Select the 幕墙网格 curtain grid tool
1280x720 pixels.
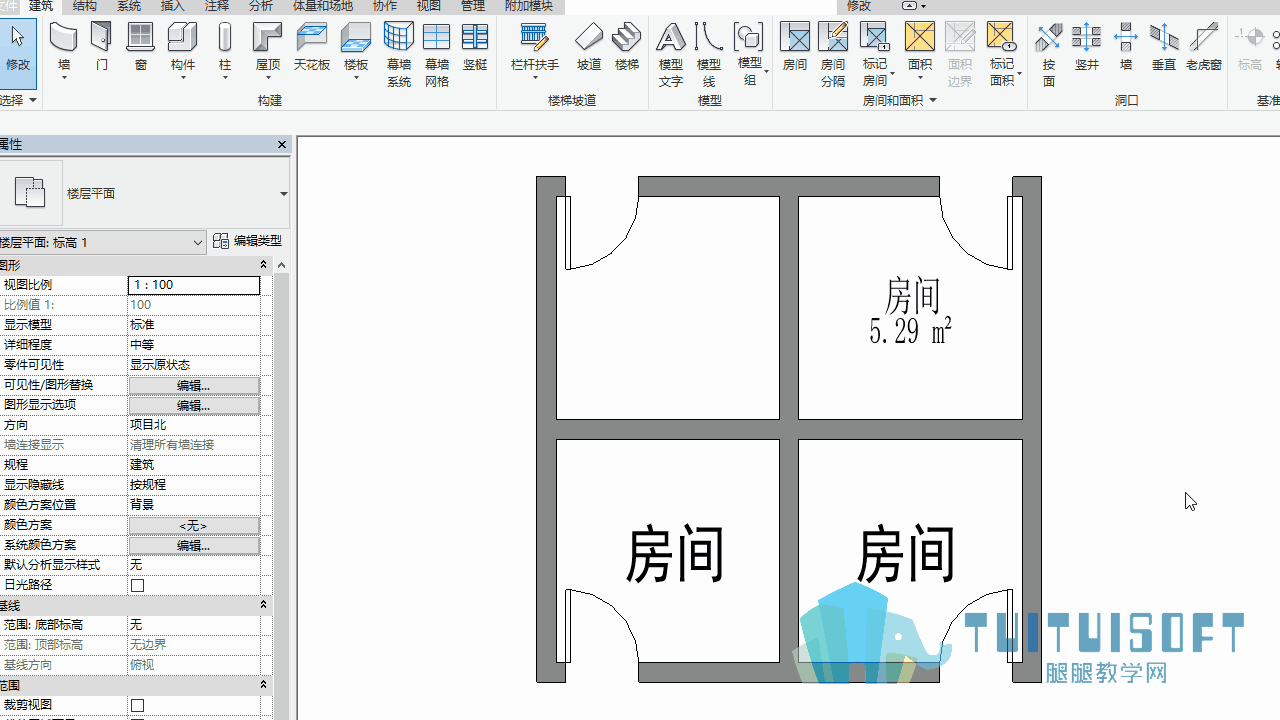coord(437,54)
